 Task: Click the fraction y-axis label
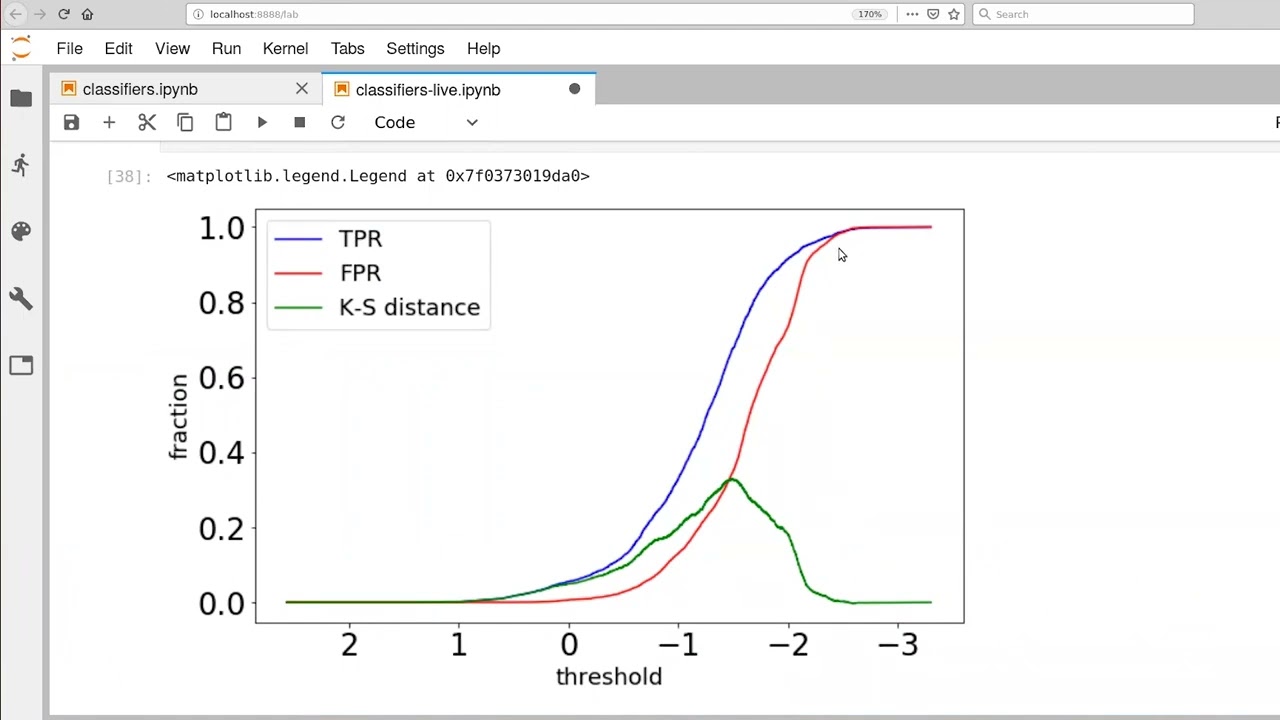(178, 416)
